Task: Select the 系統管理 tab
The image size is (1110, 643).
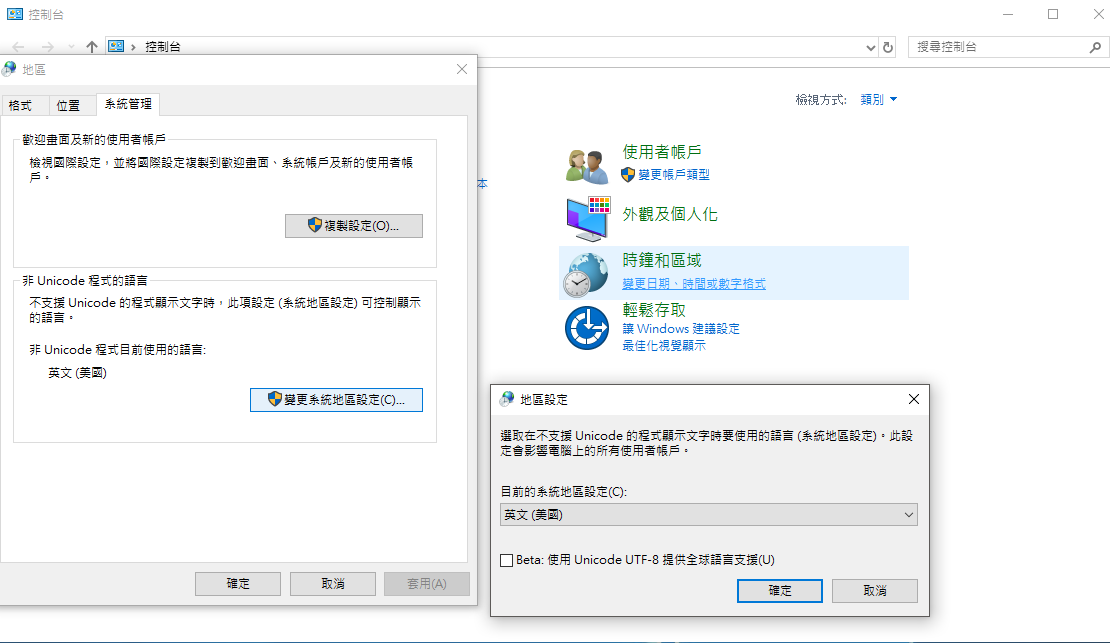Action: [128, 104]
